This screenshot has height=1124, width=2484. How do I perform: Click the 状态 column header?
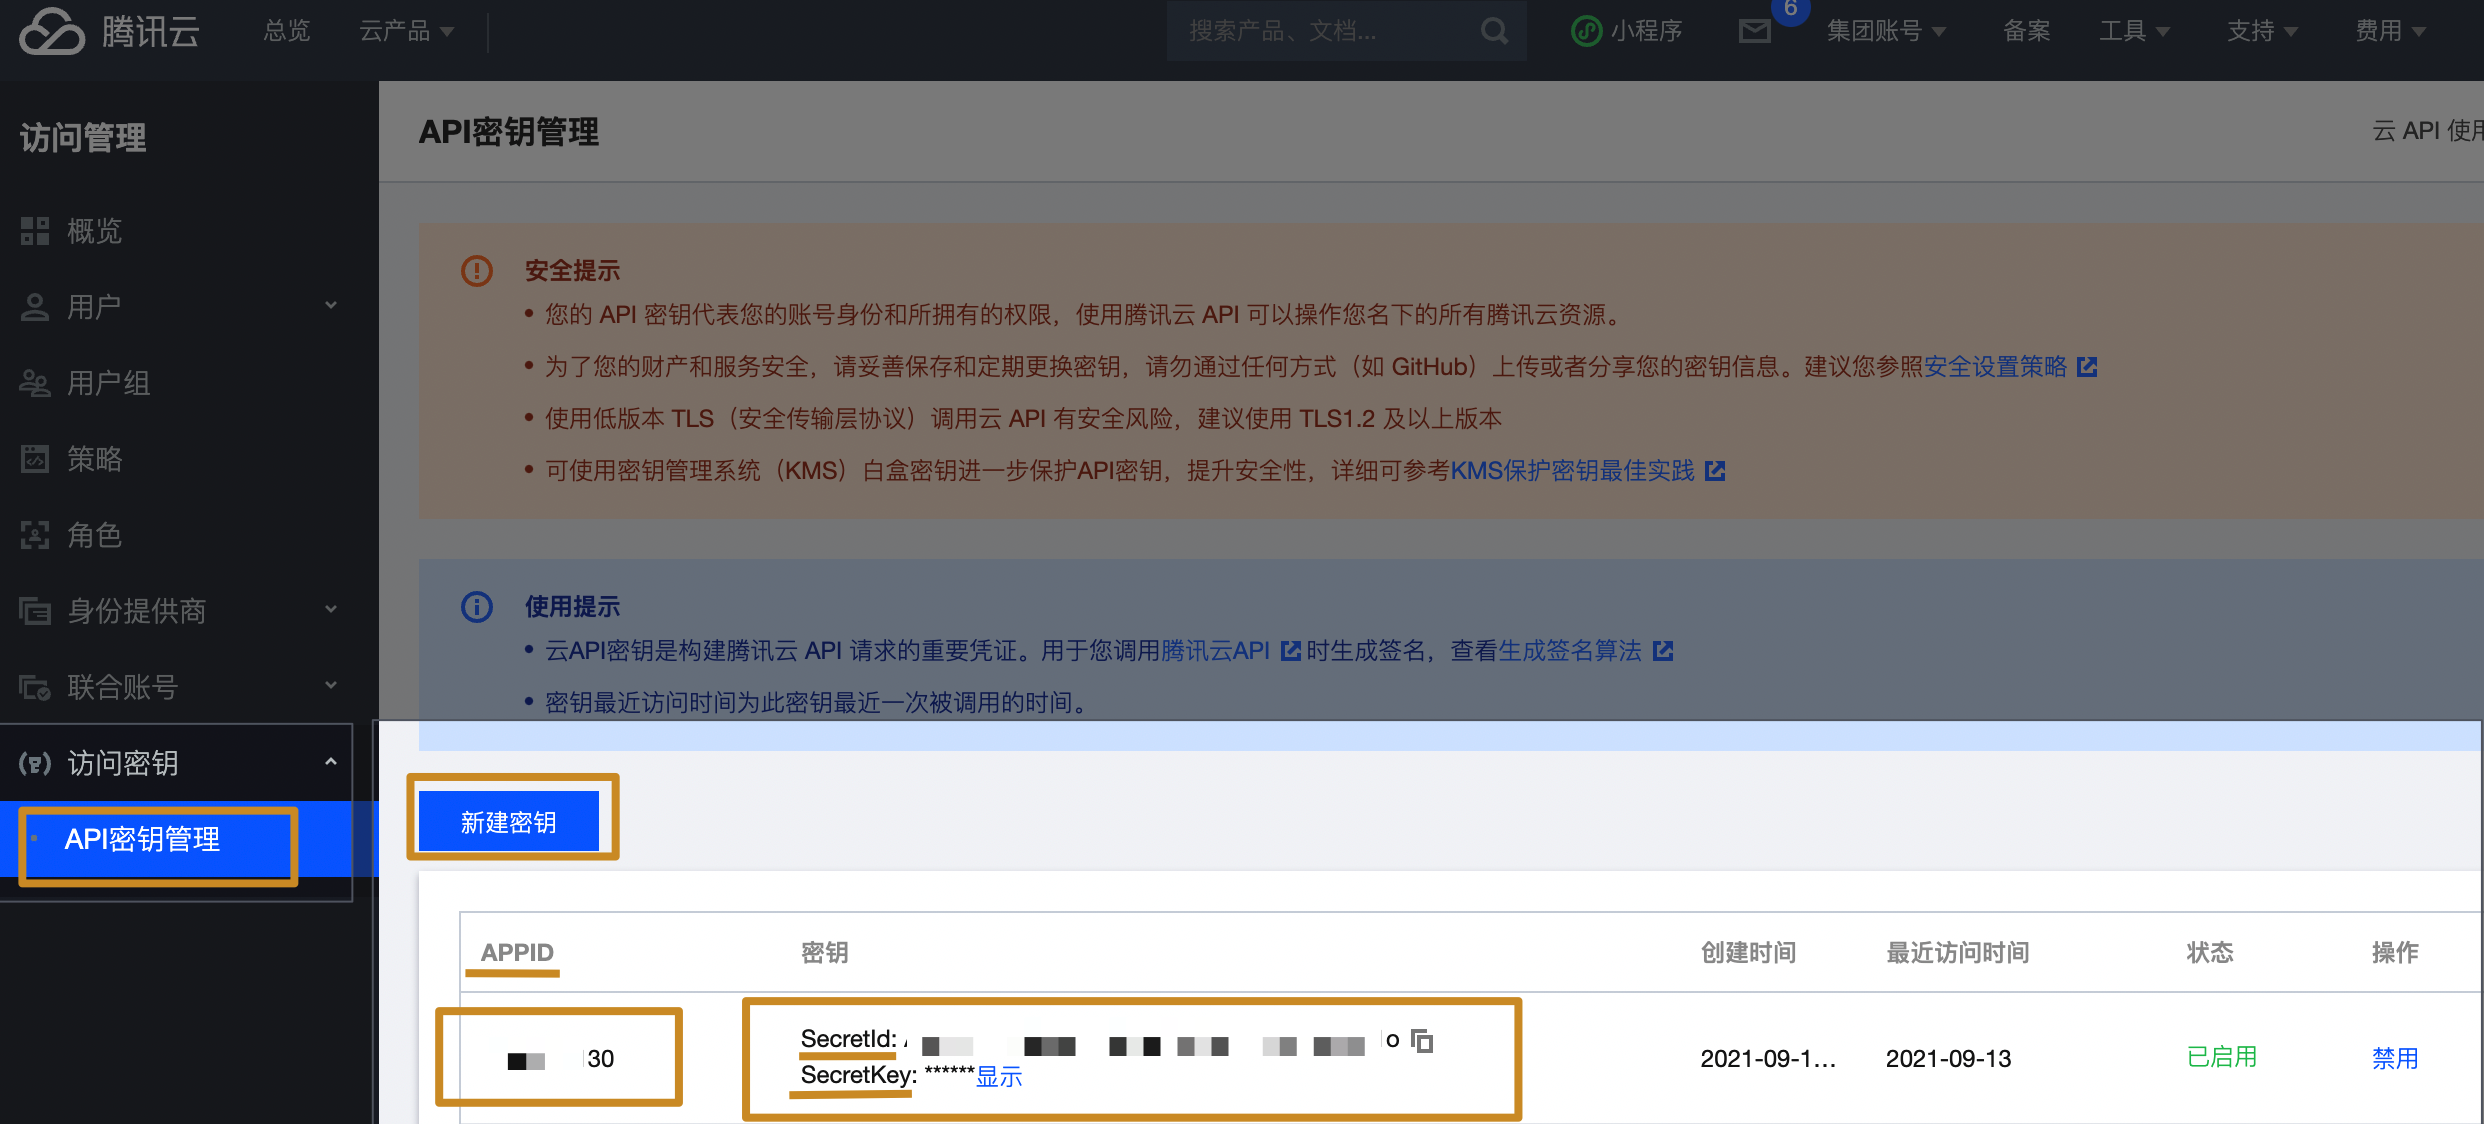pyautogui.click(x=2210, y=952)
